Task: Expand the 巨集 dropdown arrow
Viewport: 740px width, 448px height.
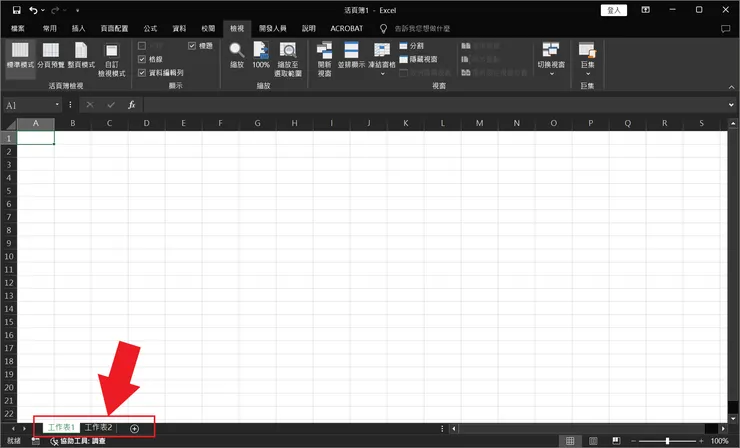Action: 588,74
